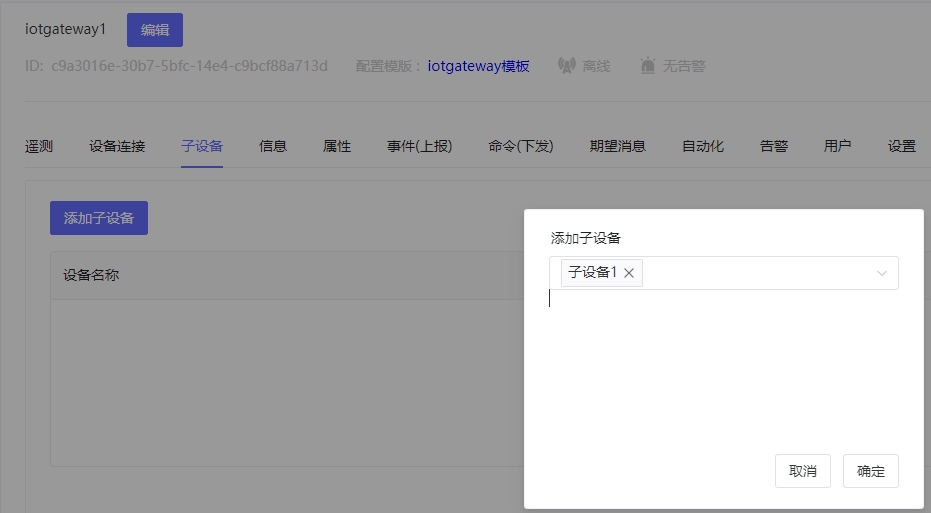The image size is (931, 513).
Task: Switch to the 告警 tab
Action: 774,146
